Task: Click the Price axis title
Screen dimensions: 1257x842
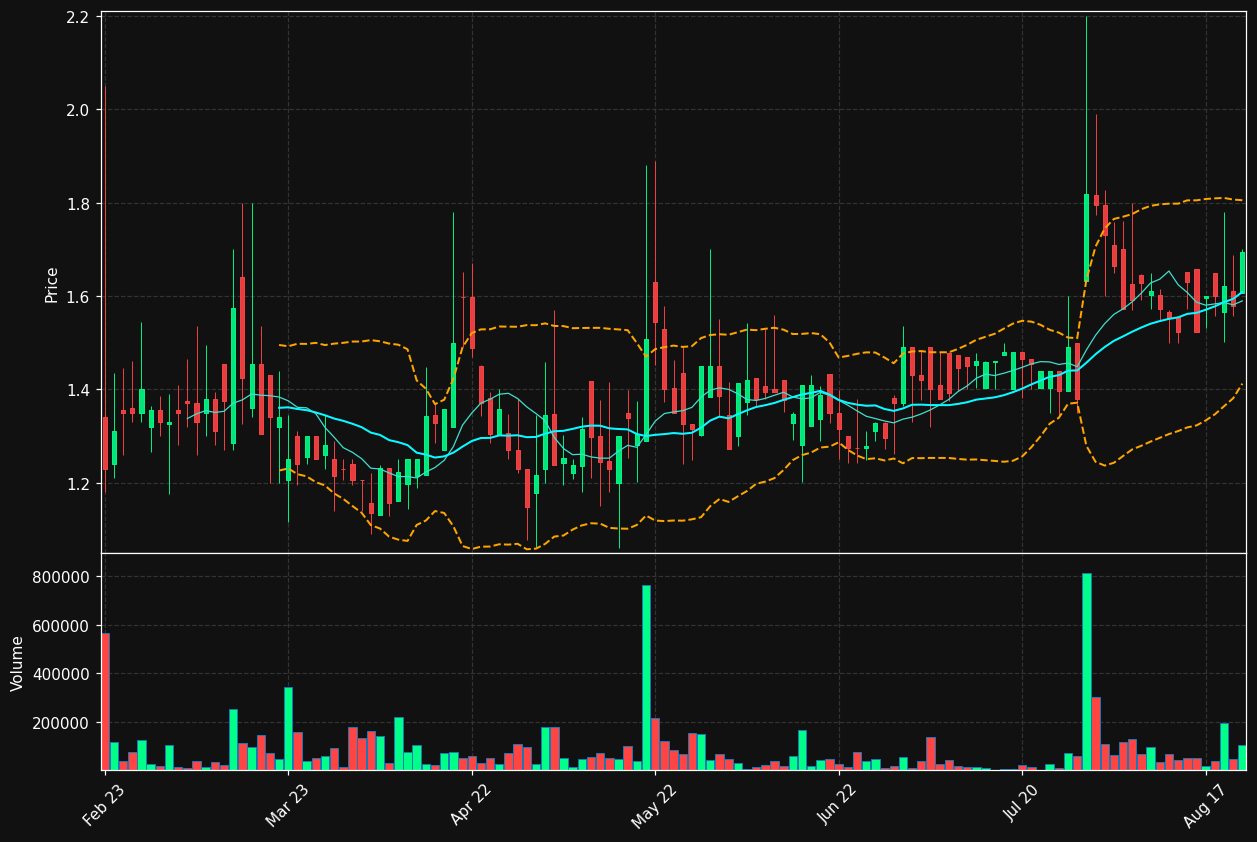Action: click(52, 285)
